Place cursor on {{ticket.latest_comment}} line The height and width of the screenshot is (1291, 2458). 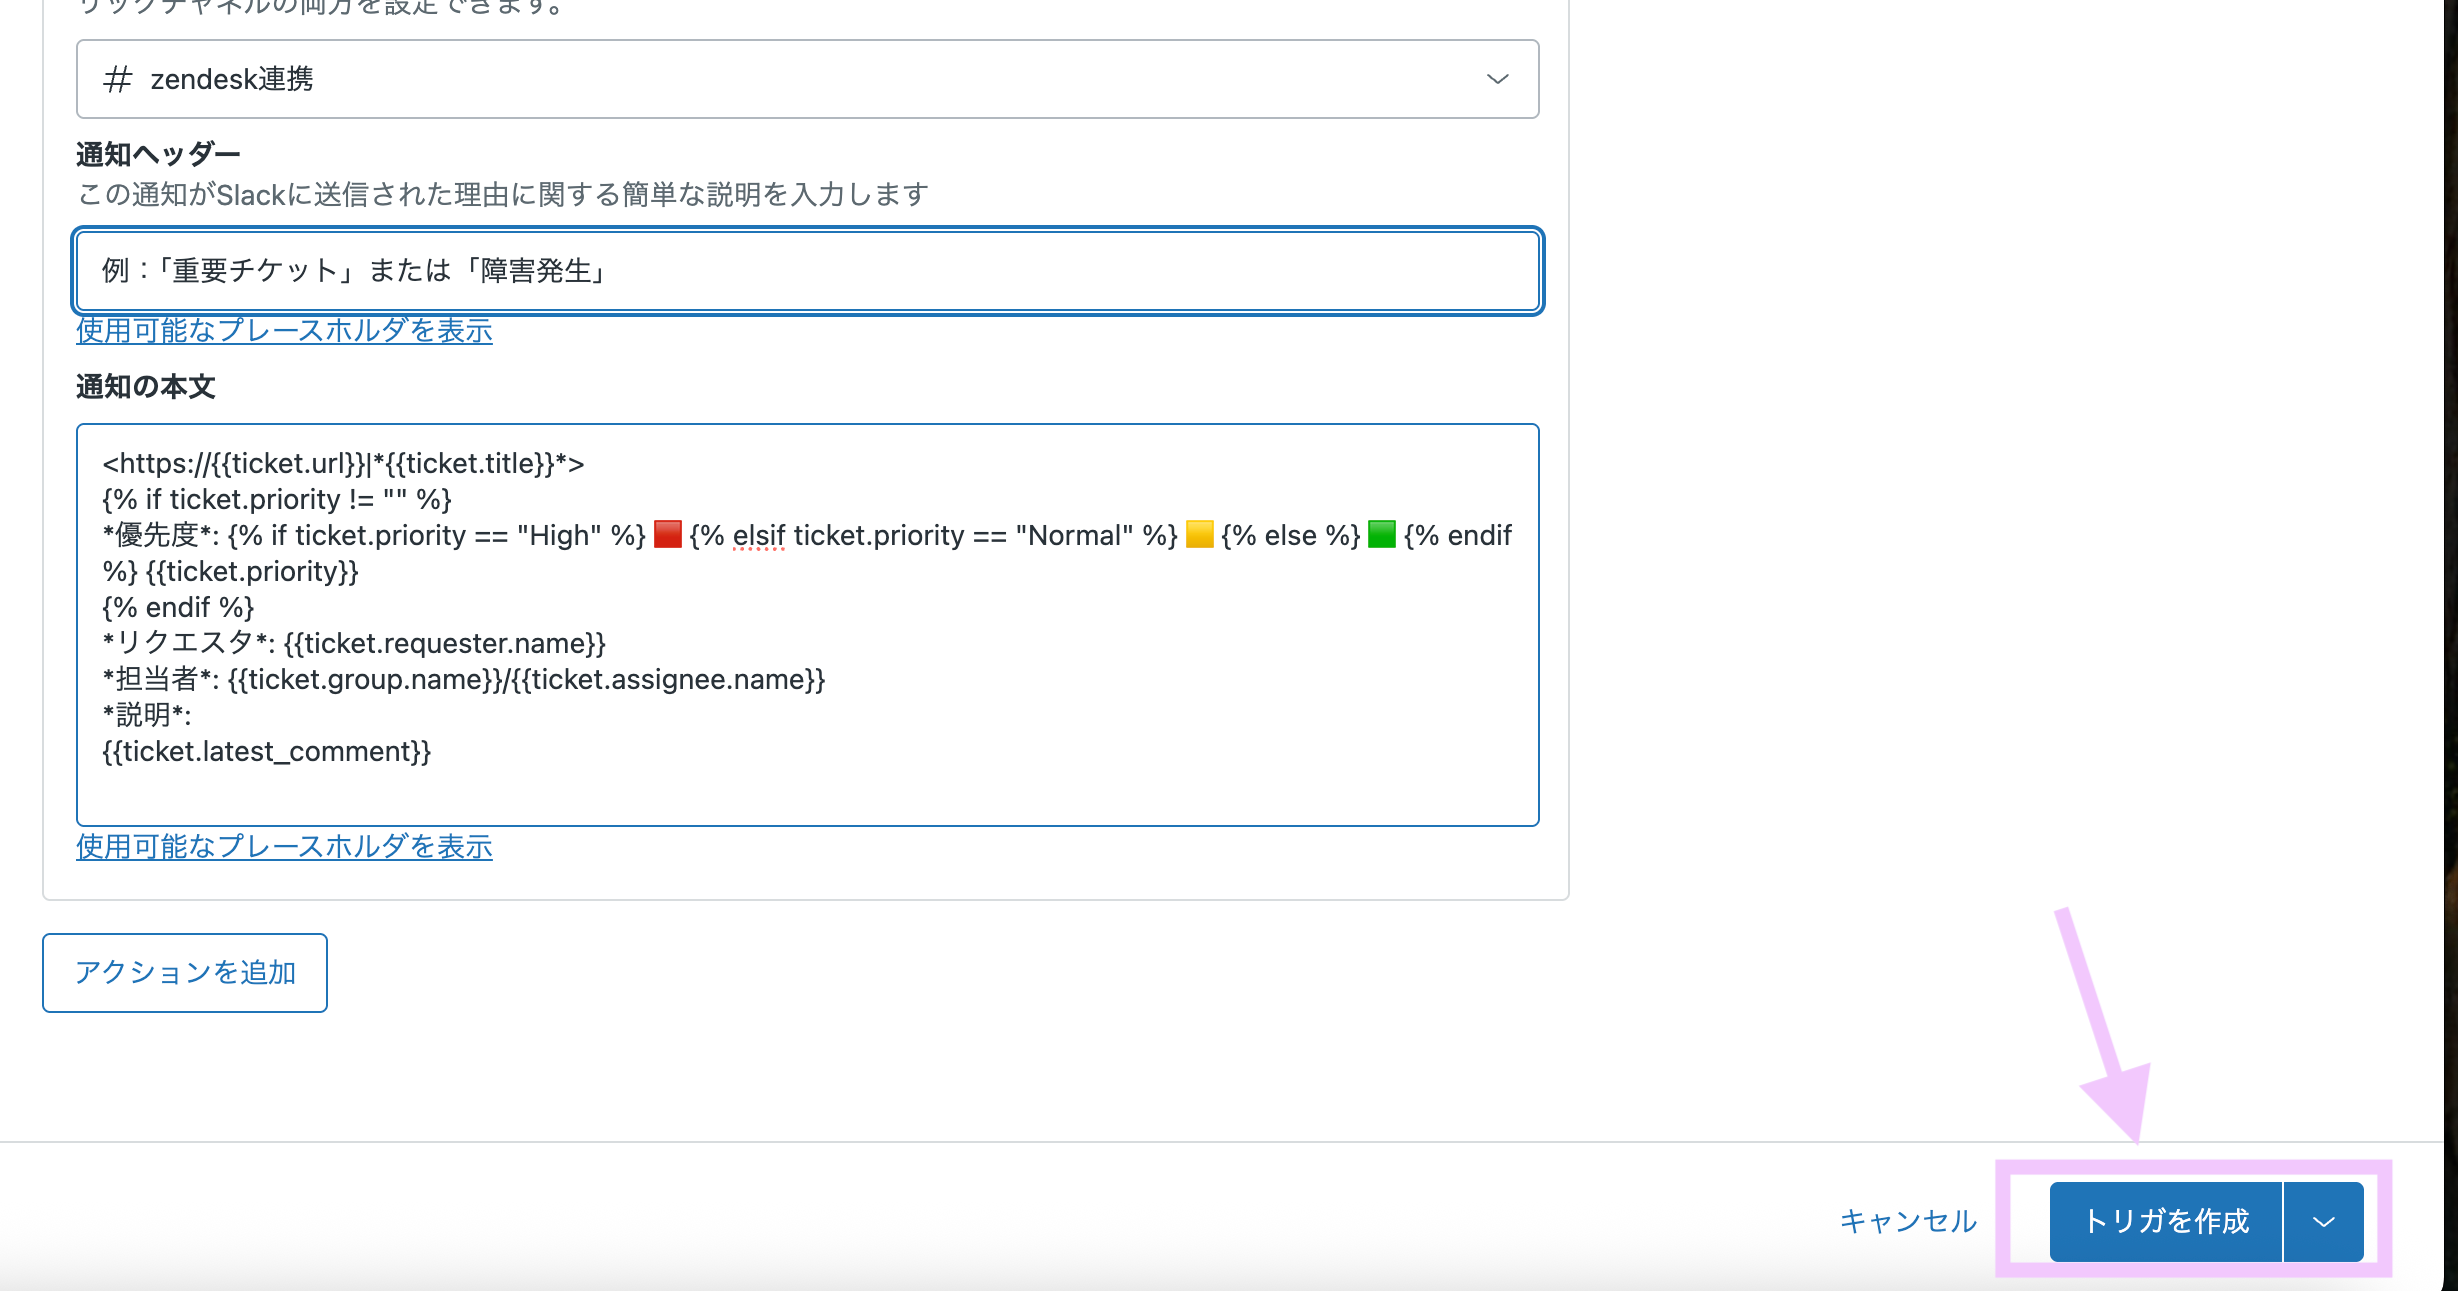267,752
